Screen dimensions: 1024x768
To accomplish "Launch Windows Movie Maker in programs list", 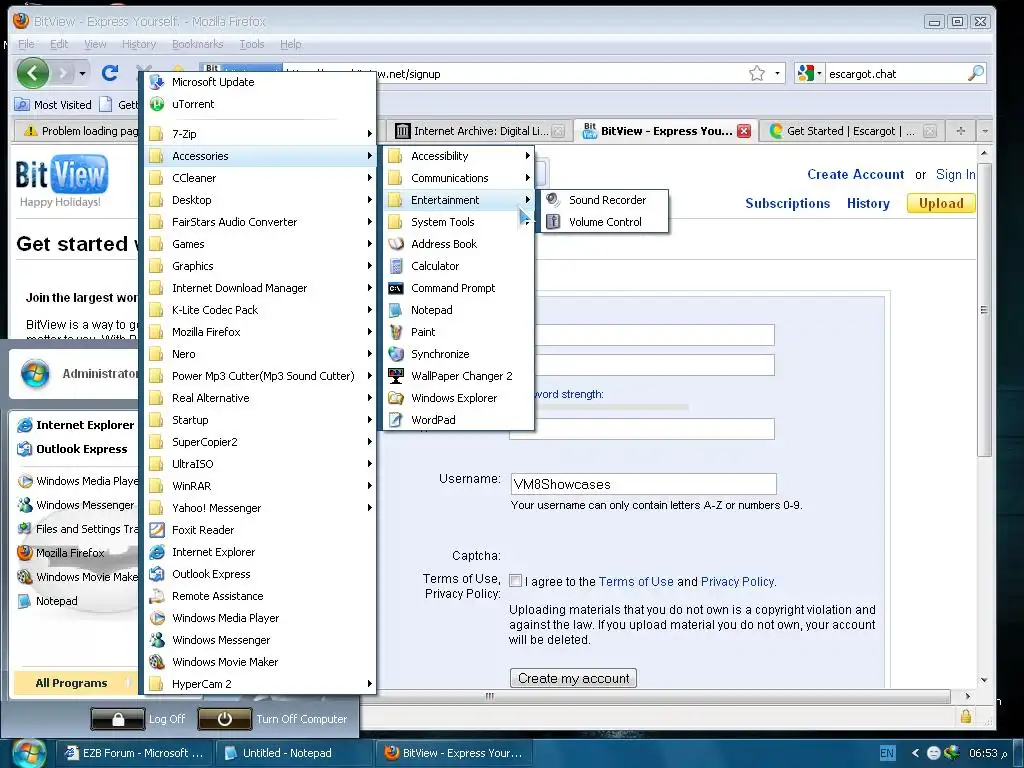I will [x=261, y=662].
